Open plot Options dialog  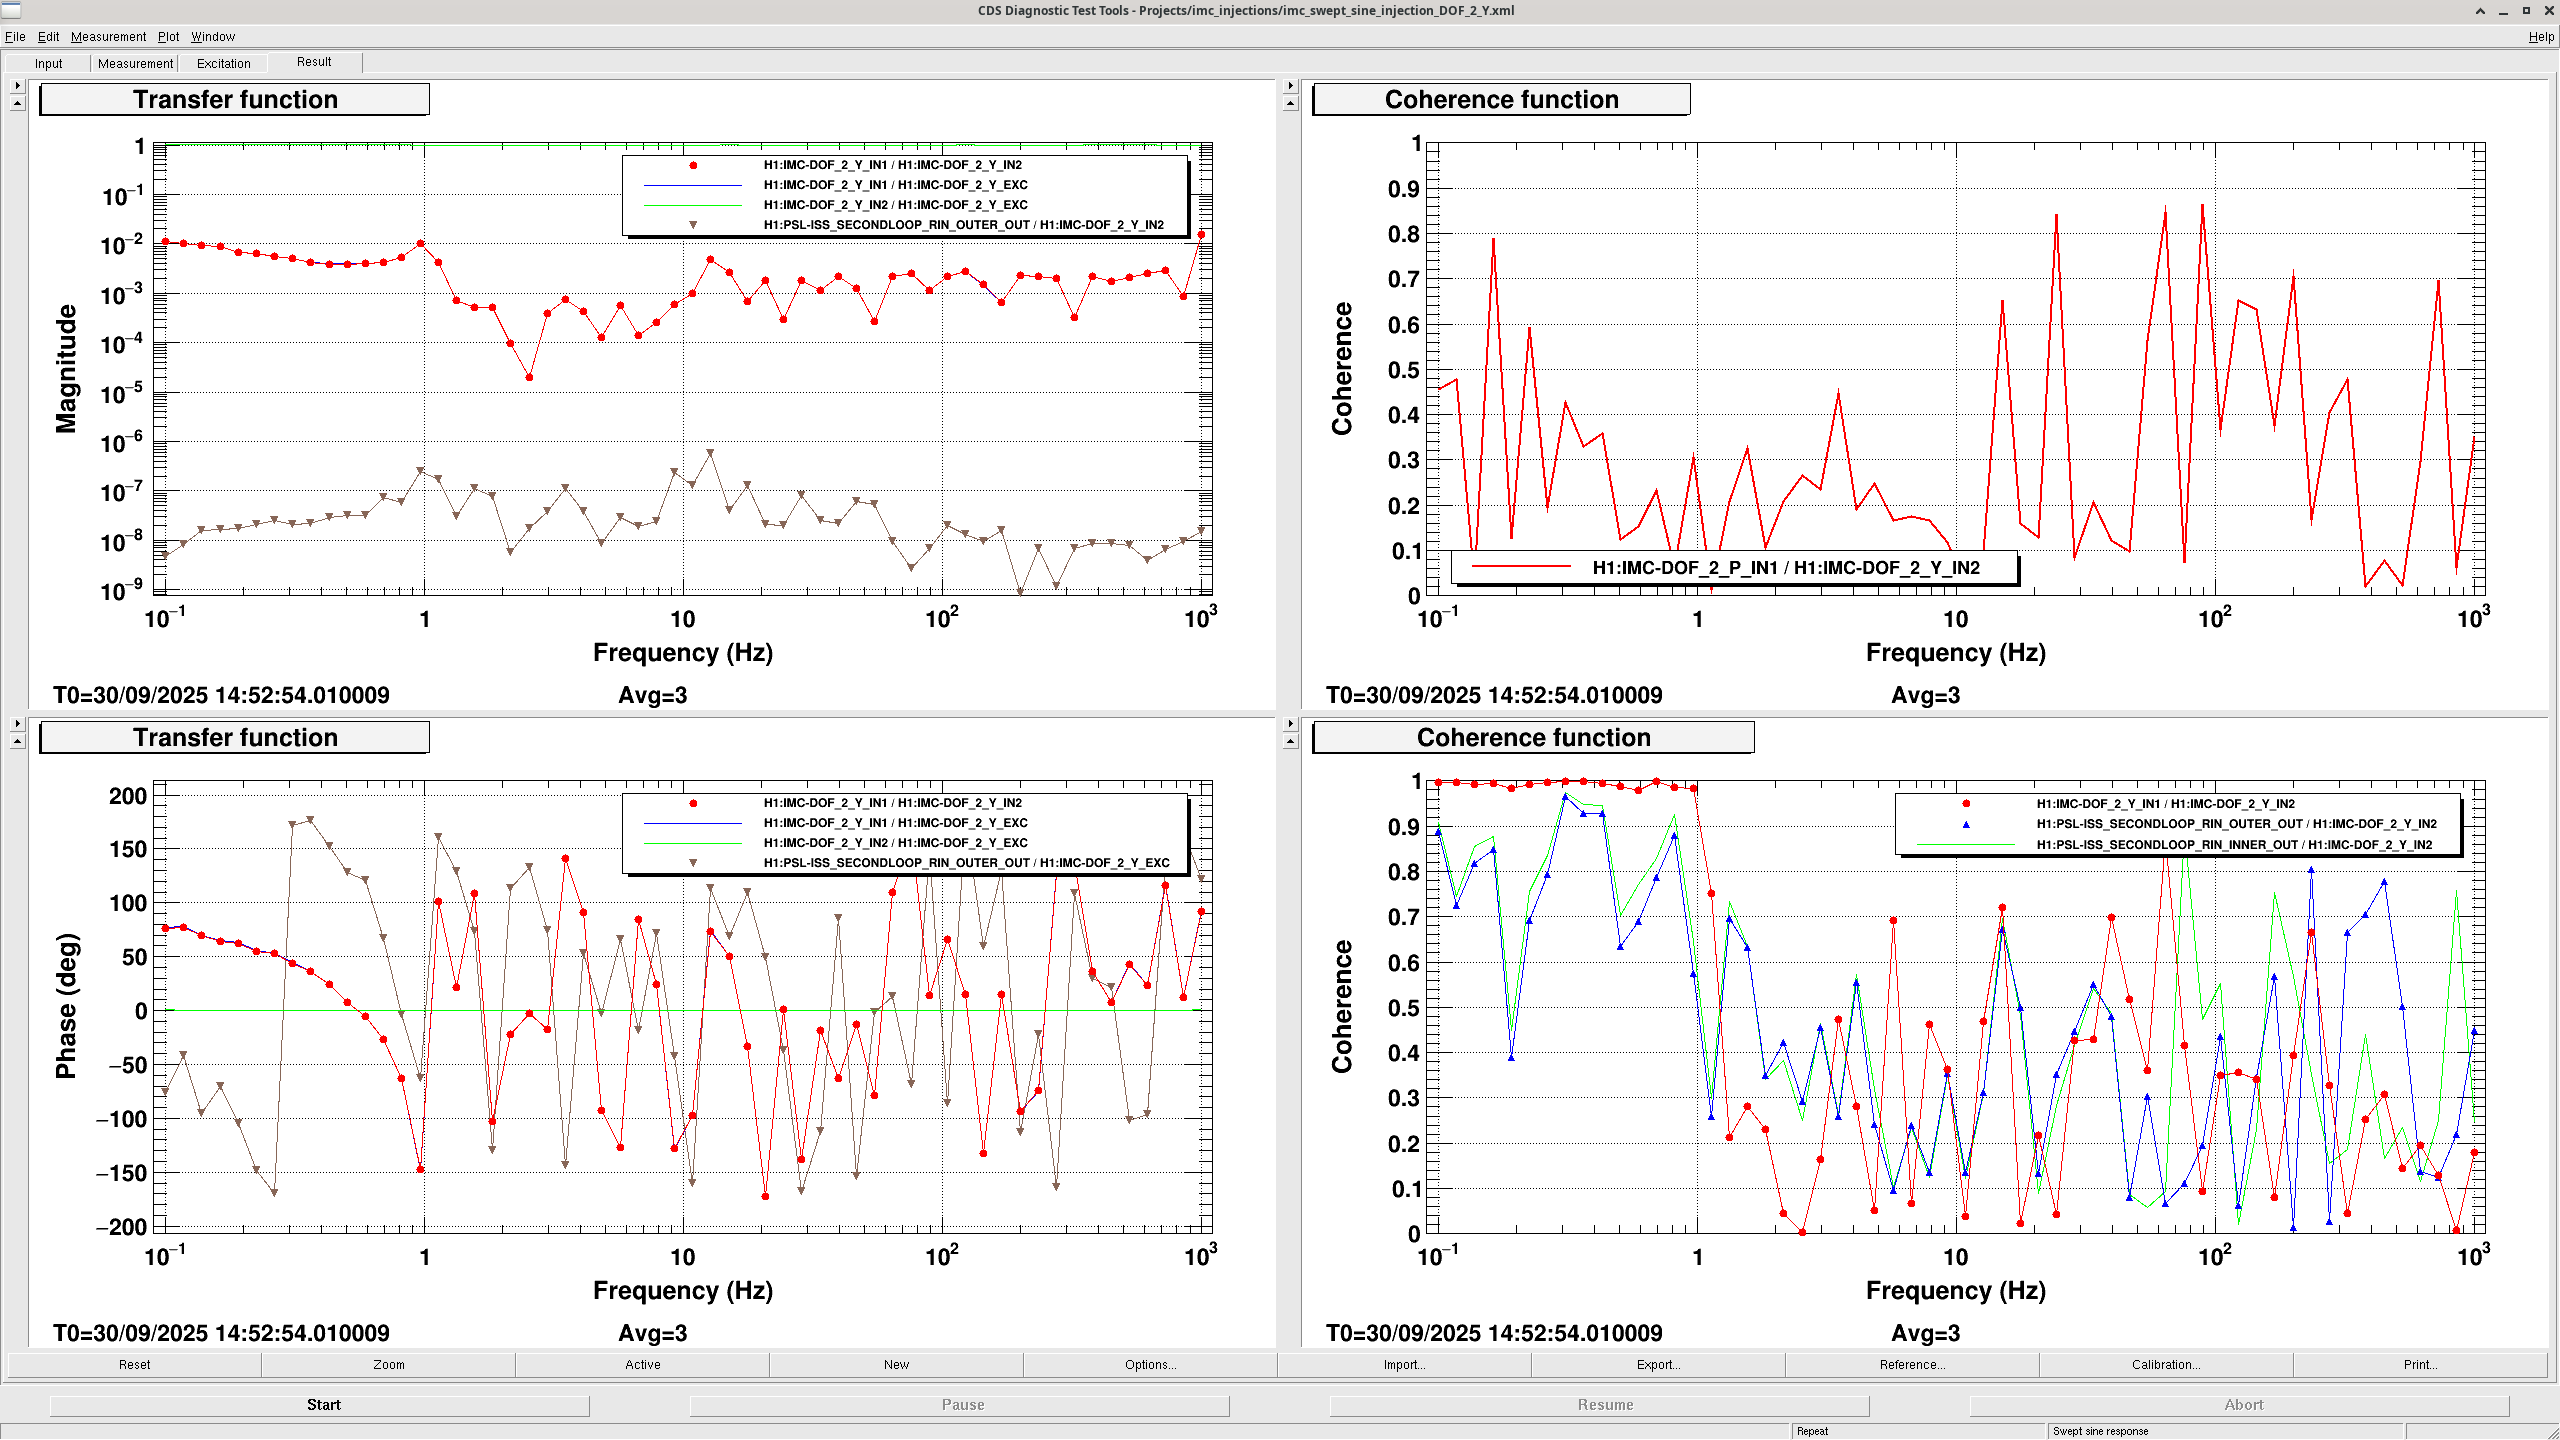(x=1150, y=1364)
